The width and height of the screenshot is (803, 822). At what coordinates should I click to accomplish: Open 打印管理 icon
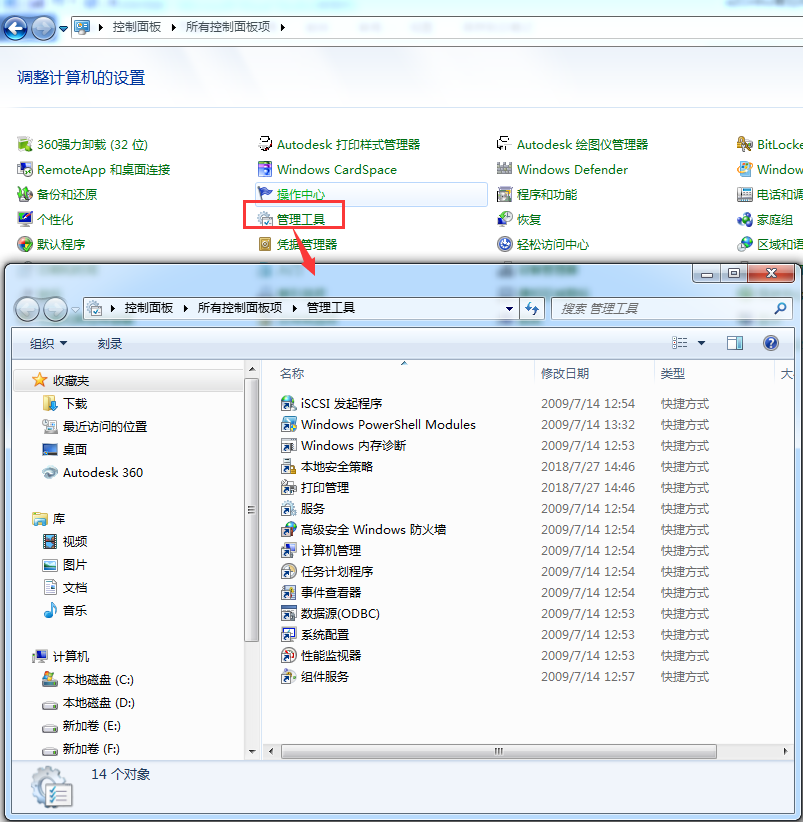(x=288, y=487)
